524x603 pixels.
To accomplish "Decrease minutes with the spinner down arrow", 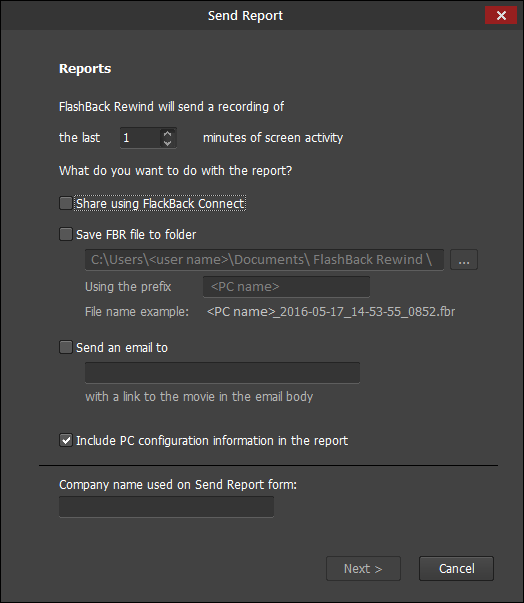I will 167,143.
